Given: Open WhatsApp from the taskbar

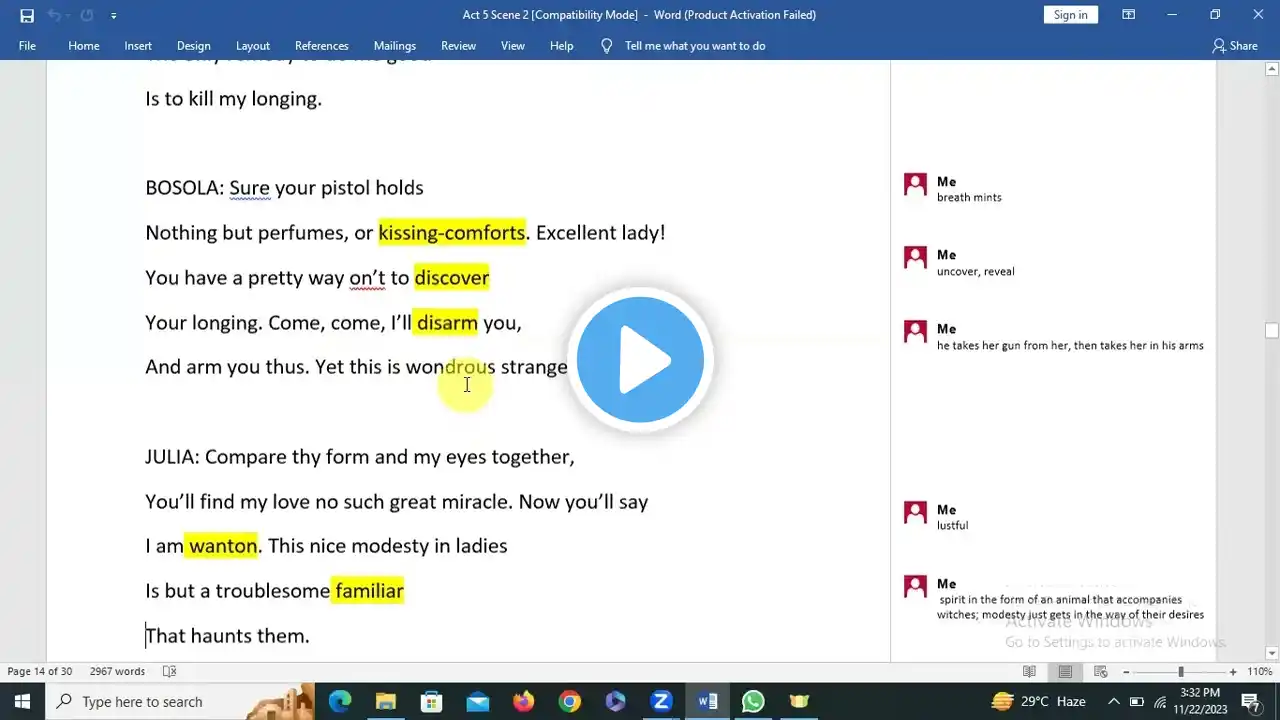Looking at the screenshot, I should coord(753,701).
